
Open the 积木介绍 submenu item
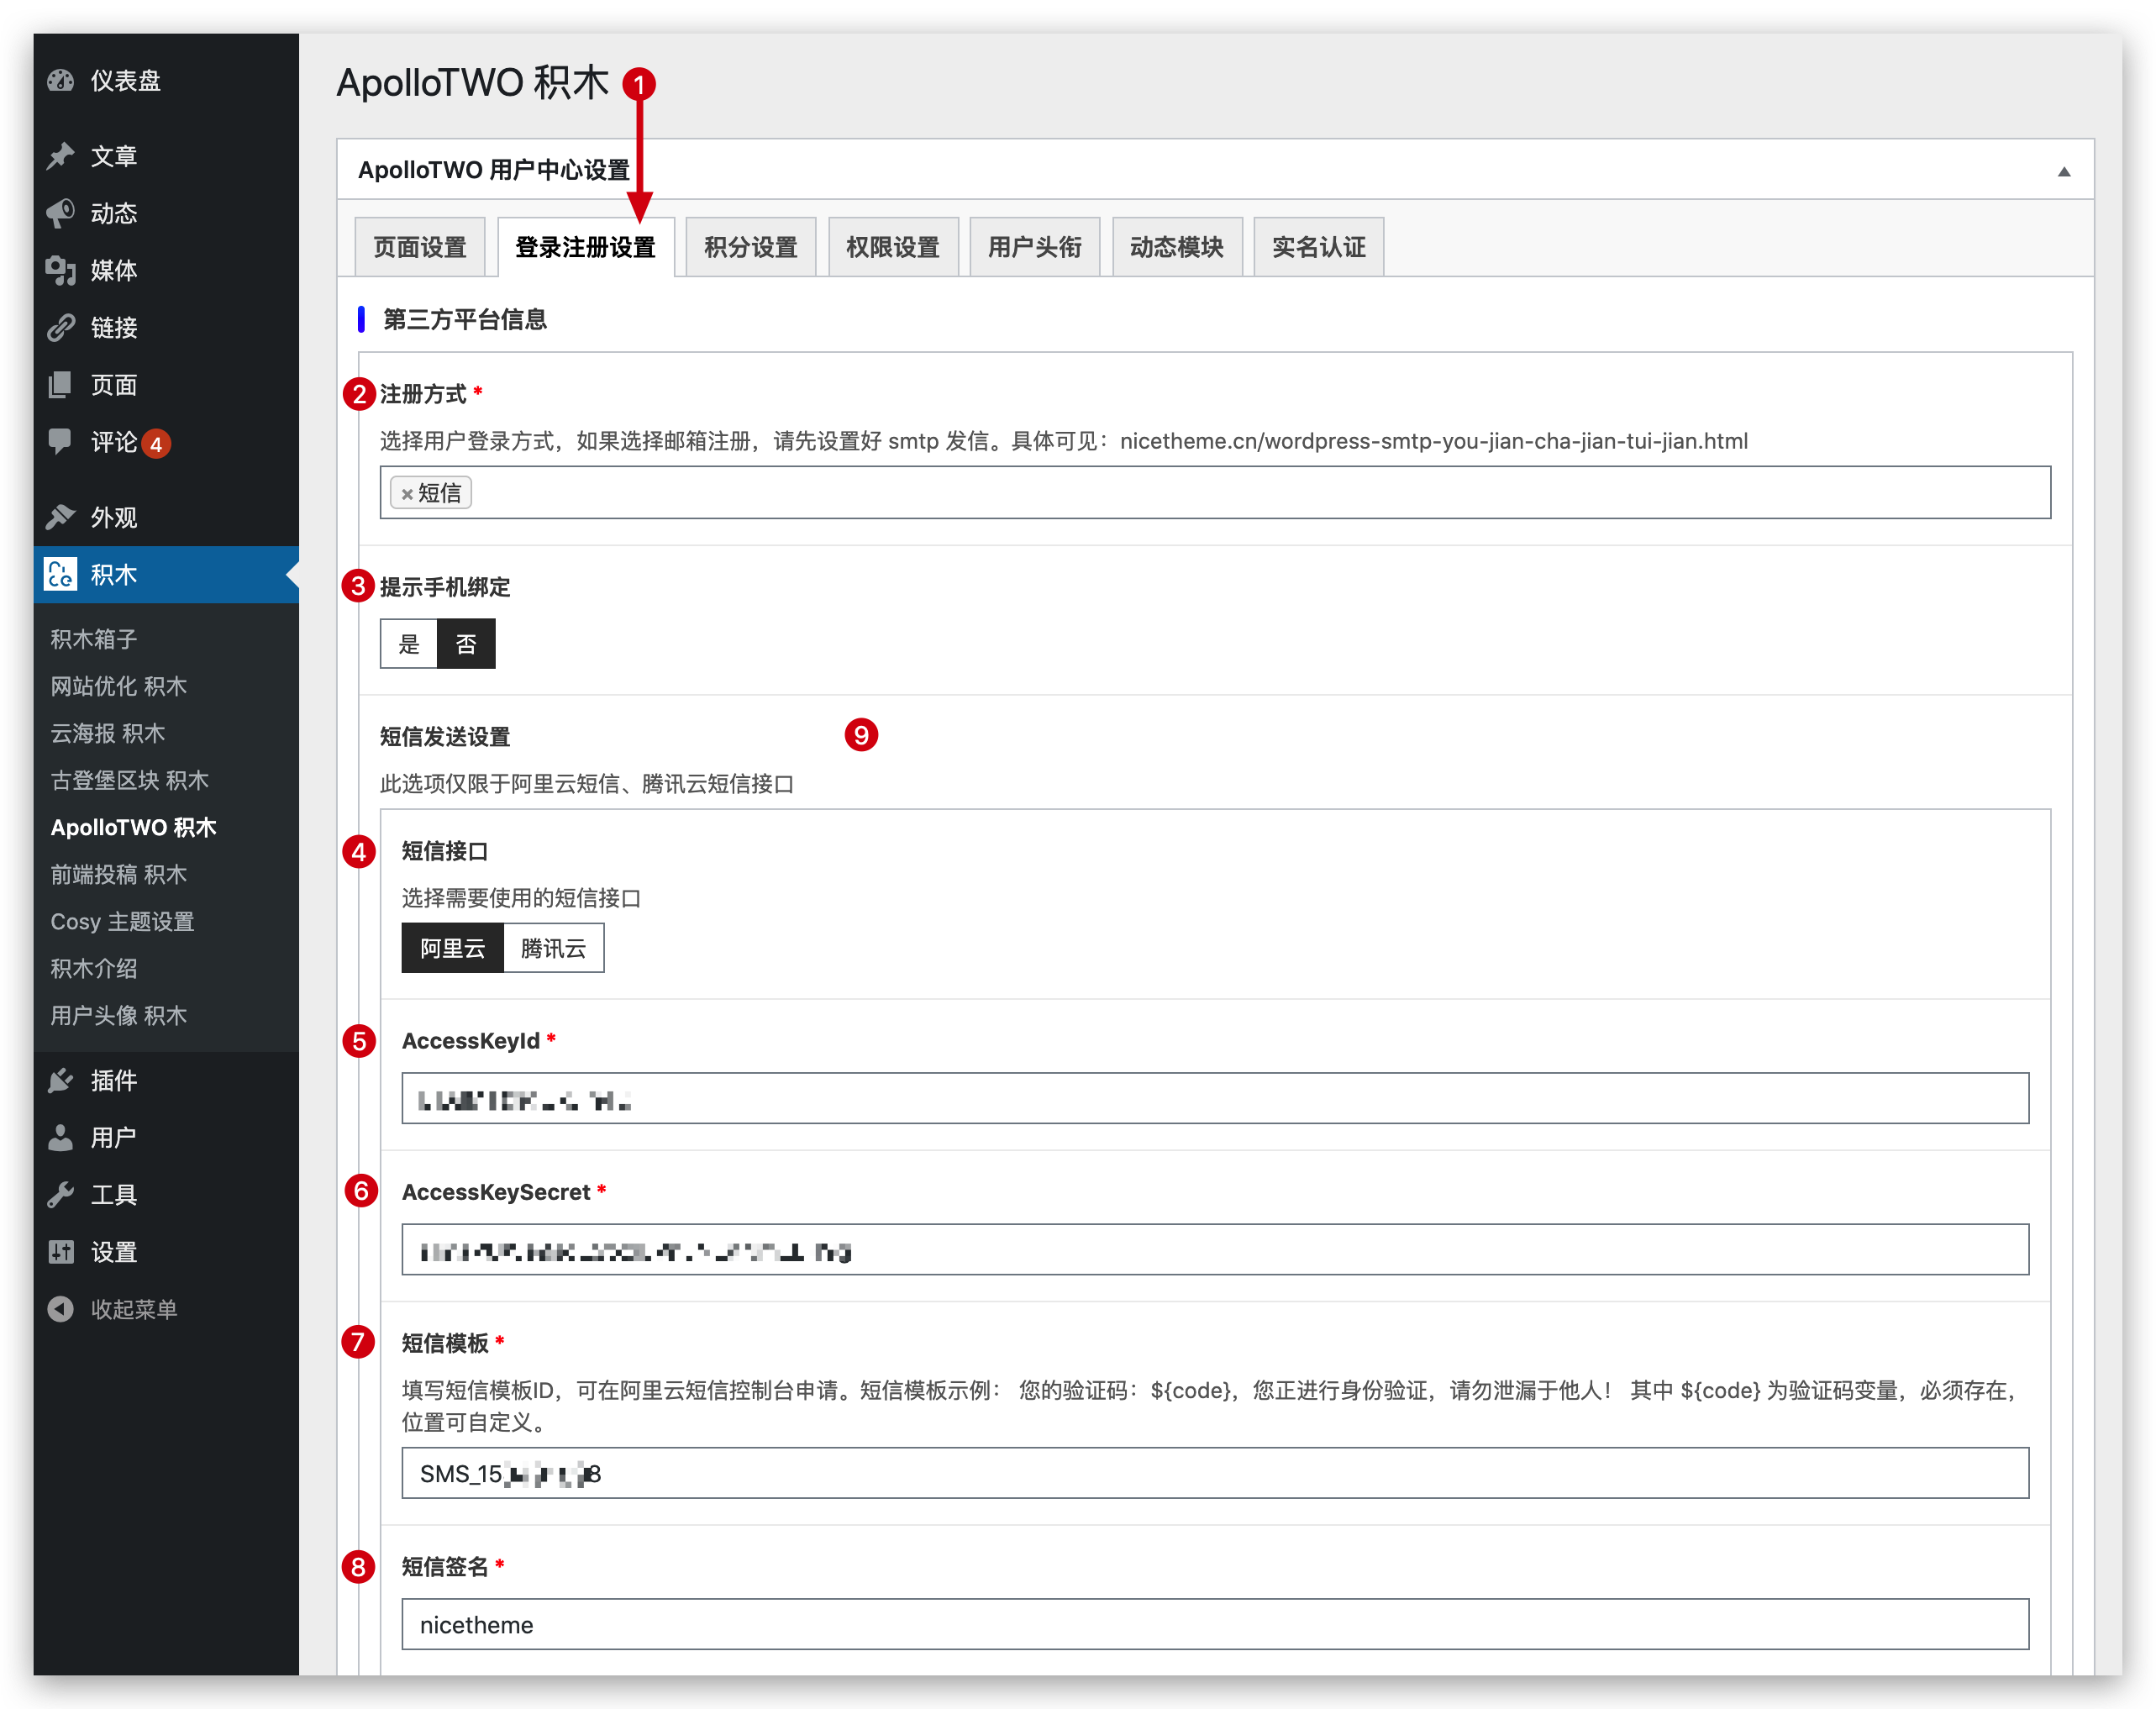94,968
